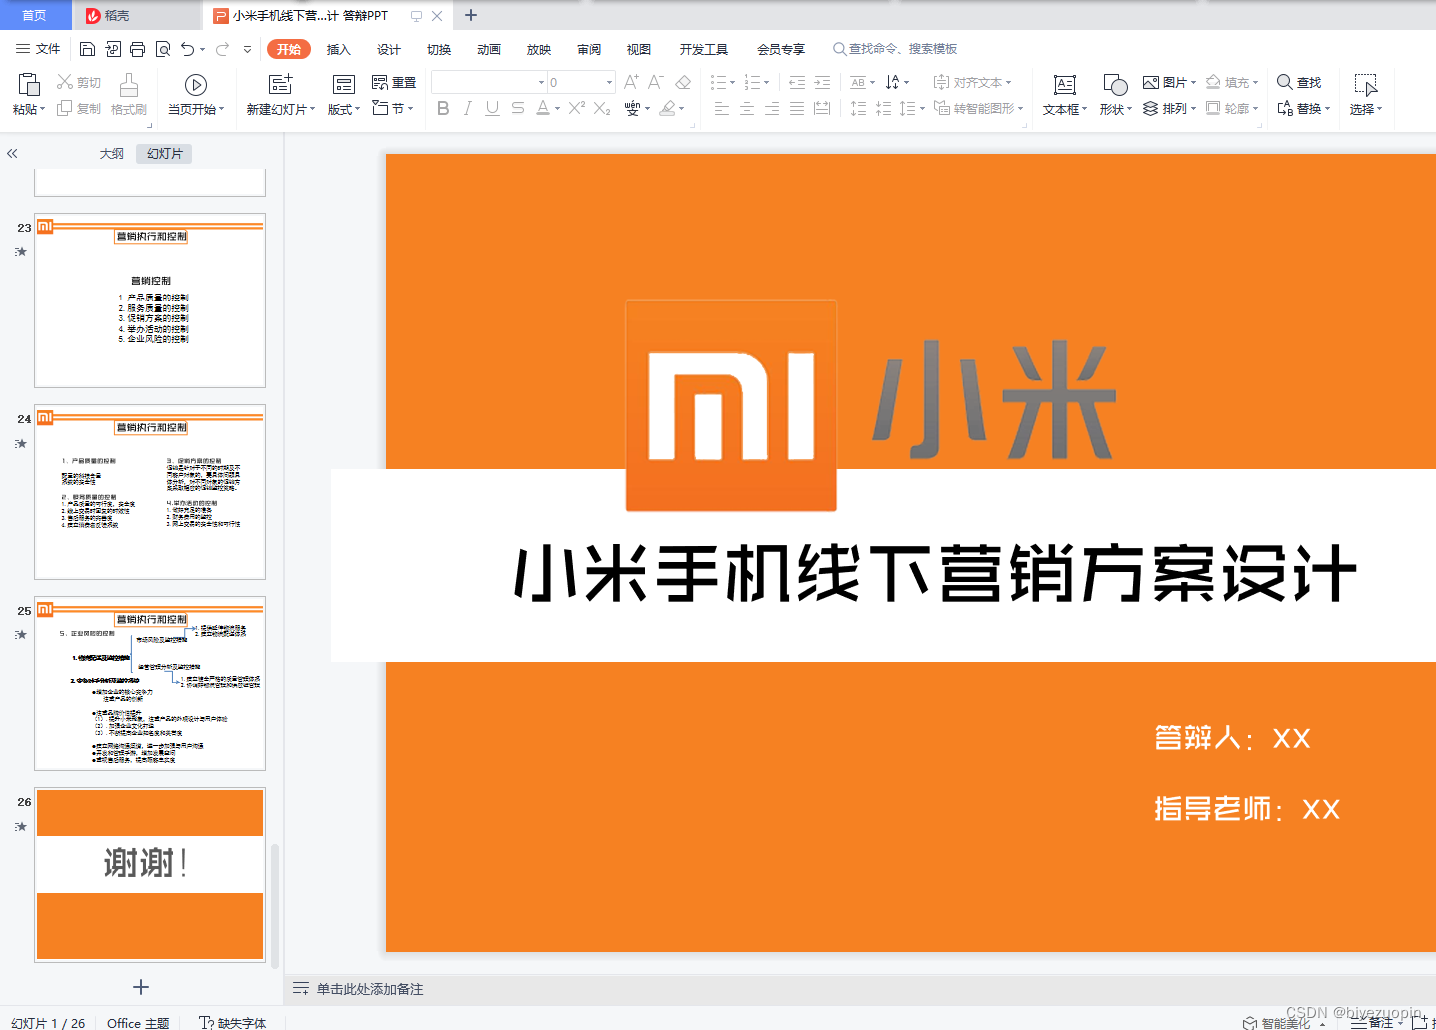
Task: Toggle Underline formatting
Action: pyautogui.click(x=492, y=108)
